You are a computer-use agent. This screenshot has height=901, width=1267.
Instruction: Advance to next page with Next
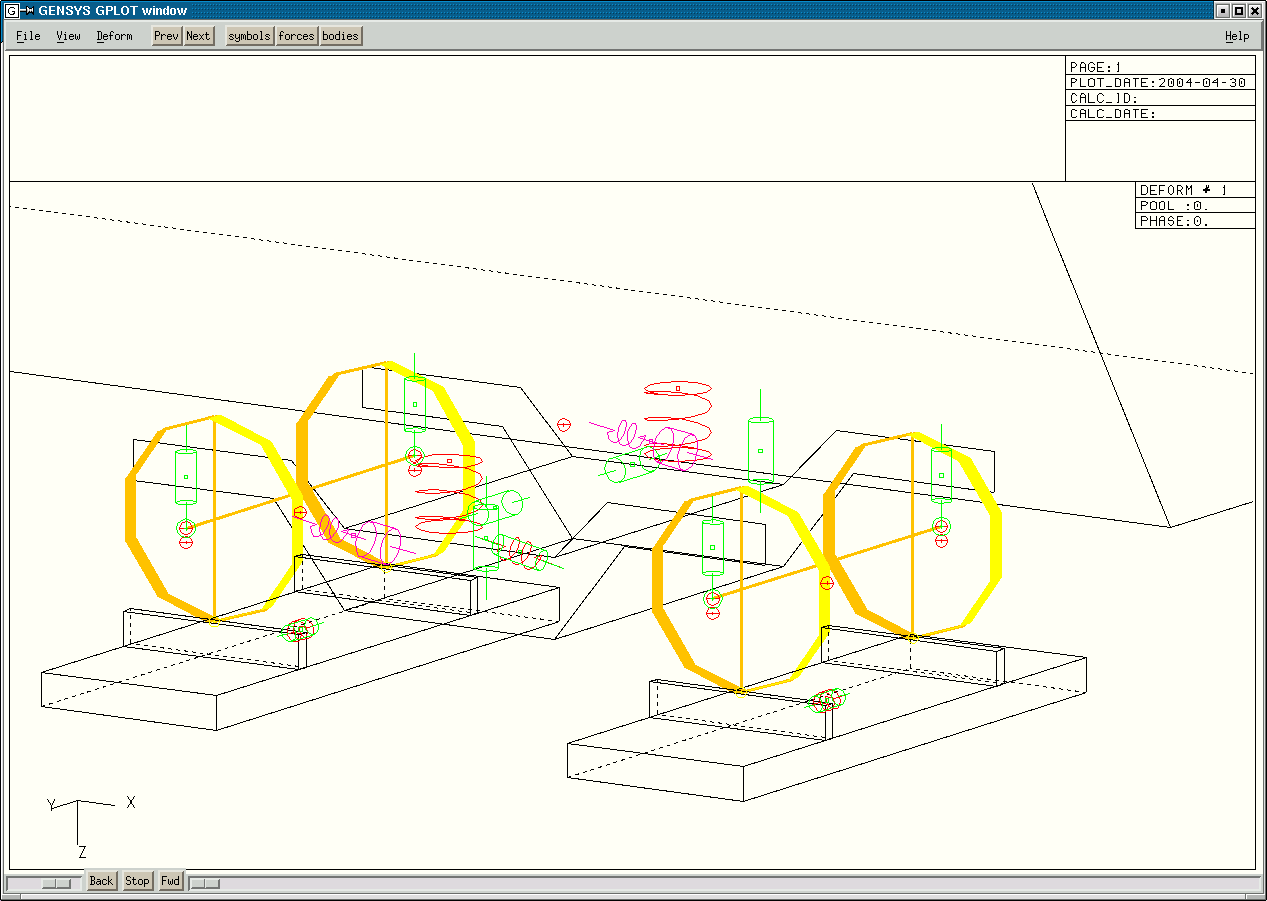[x=197, y=36]
